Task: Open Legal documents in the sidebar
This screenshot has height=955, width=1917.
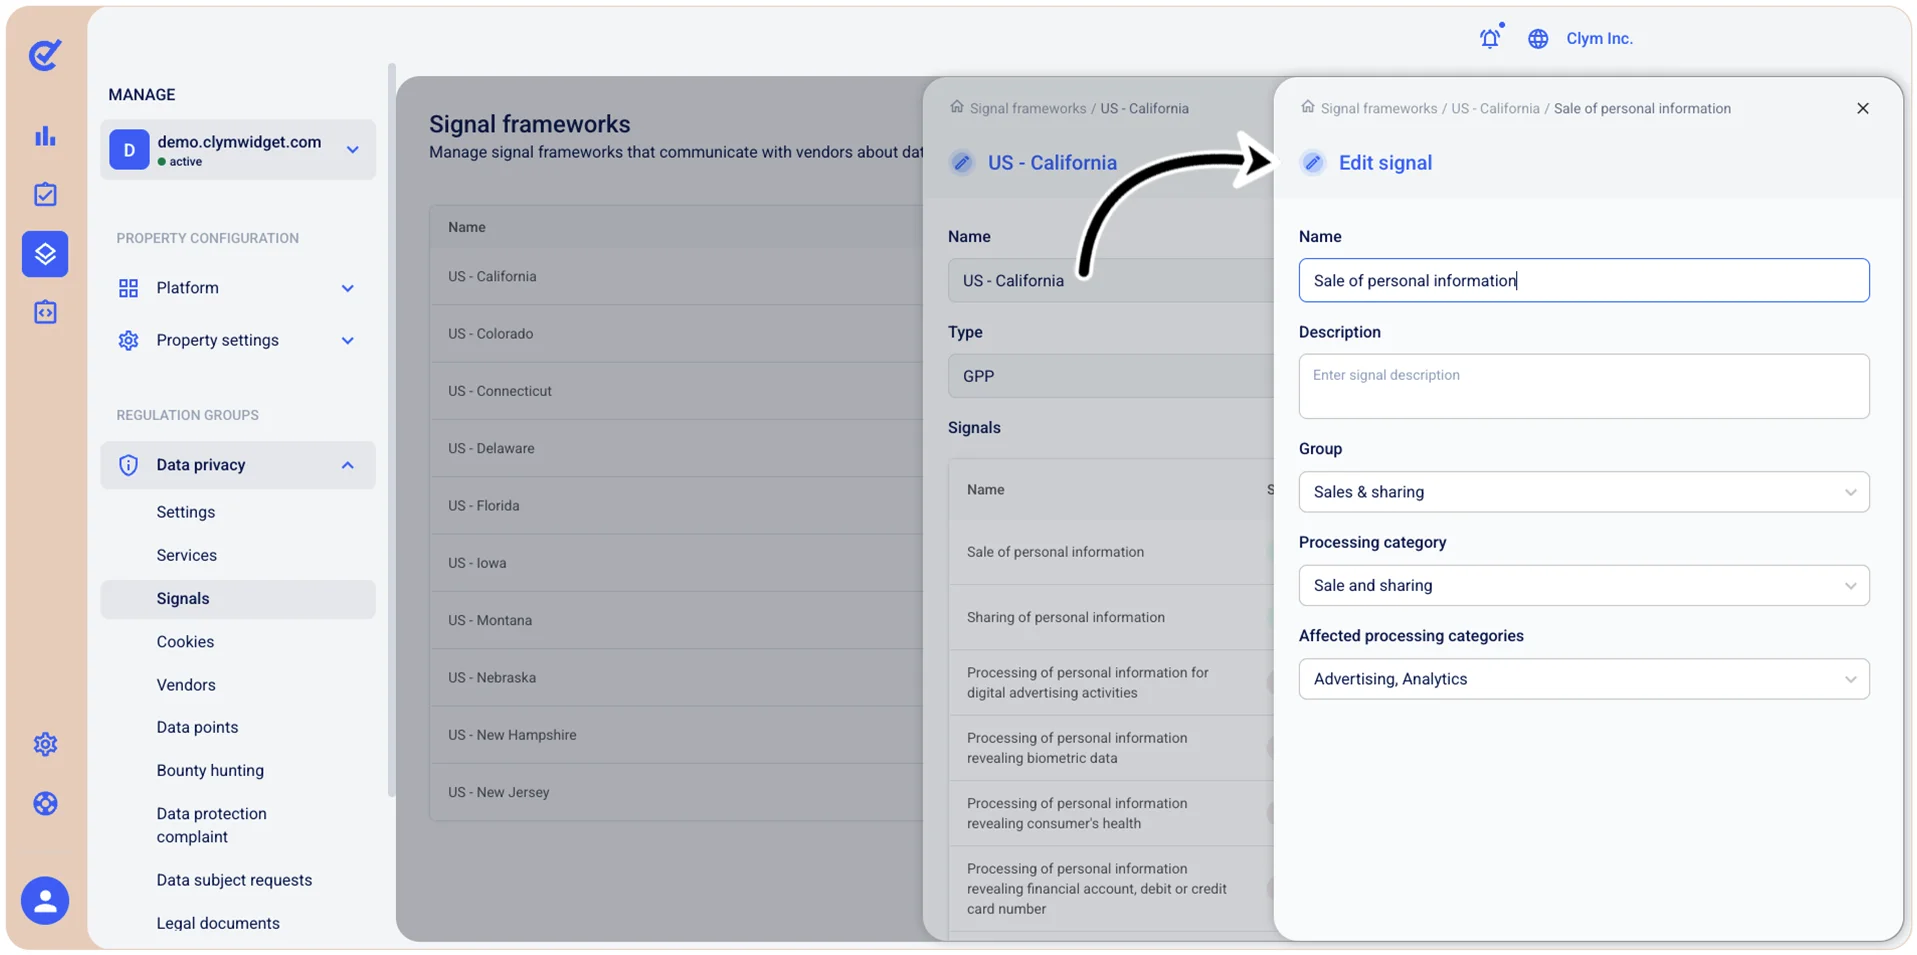Action: [218, 923]
